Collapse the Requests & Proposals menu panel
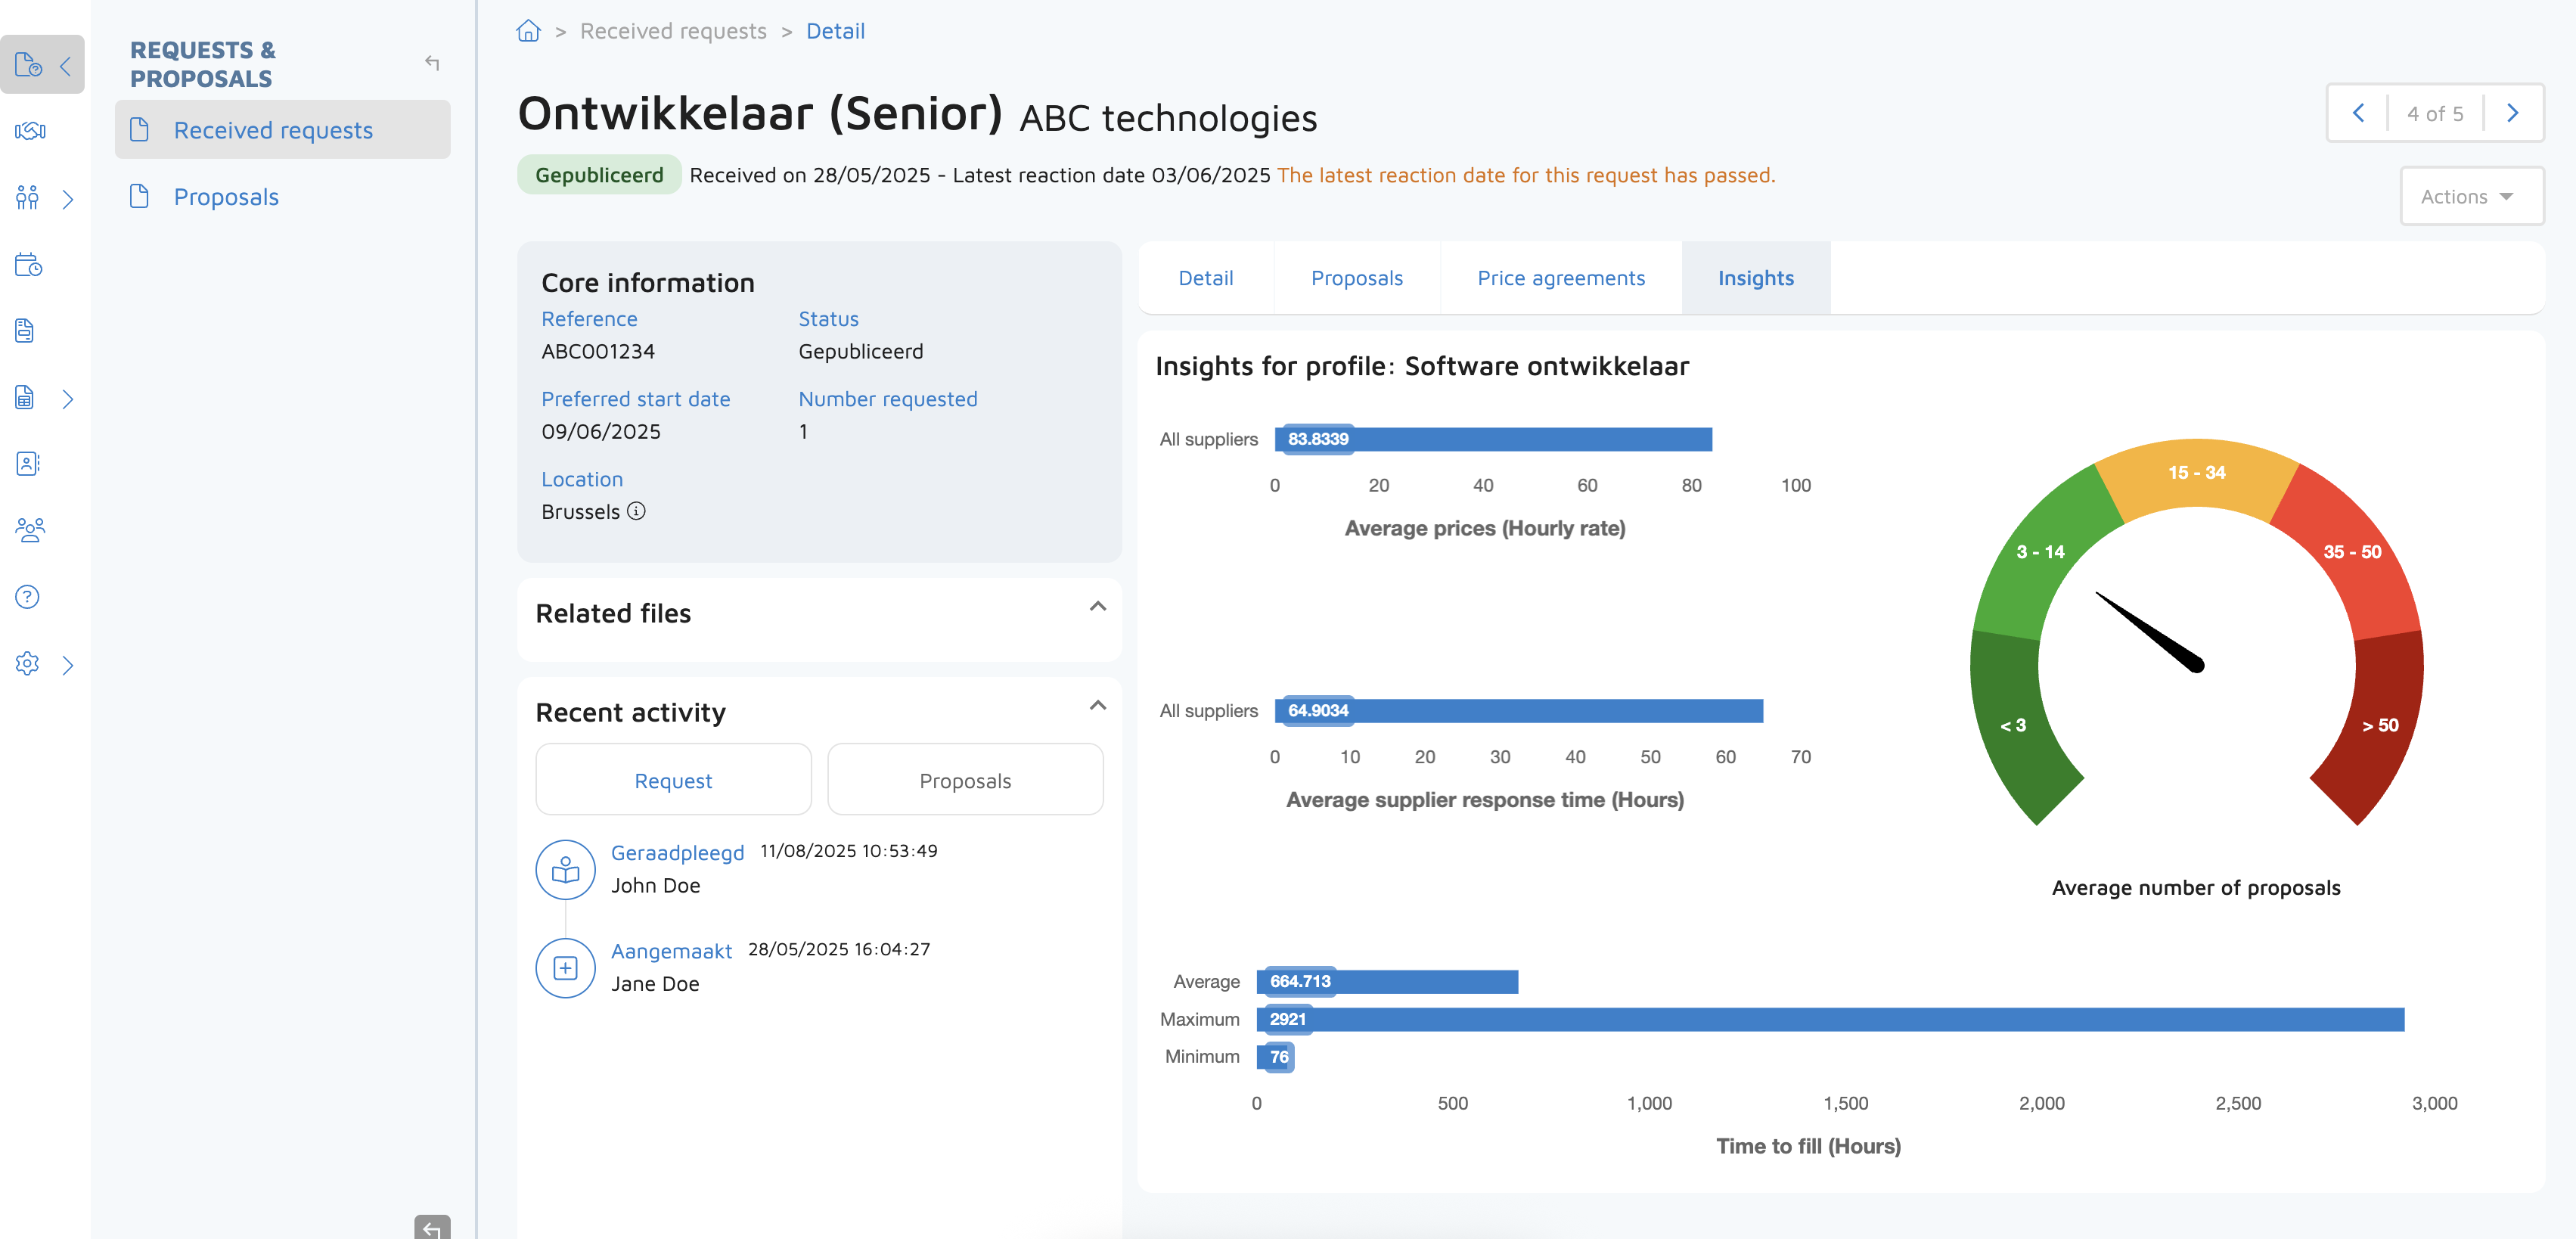The width and height of the screenshot is (2576, 1239). point(432,63)
